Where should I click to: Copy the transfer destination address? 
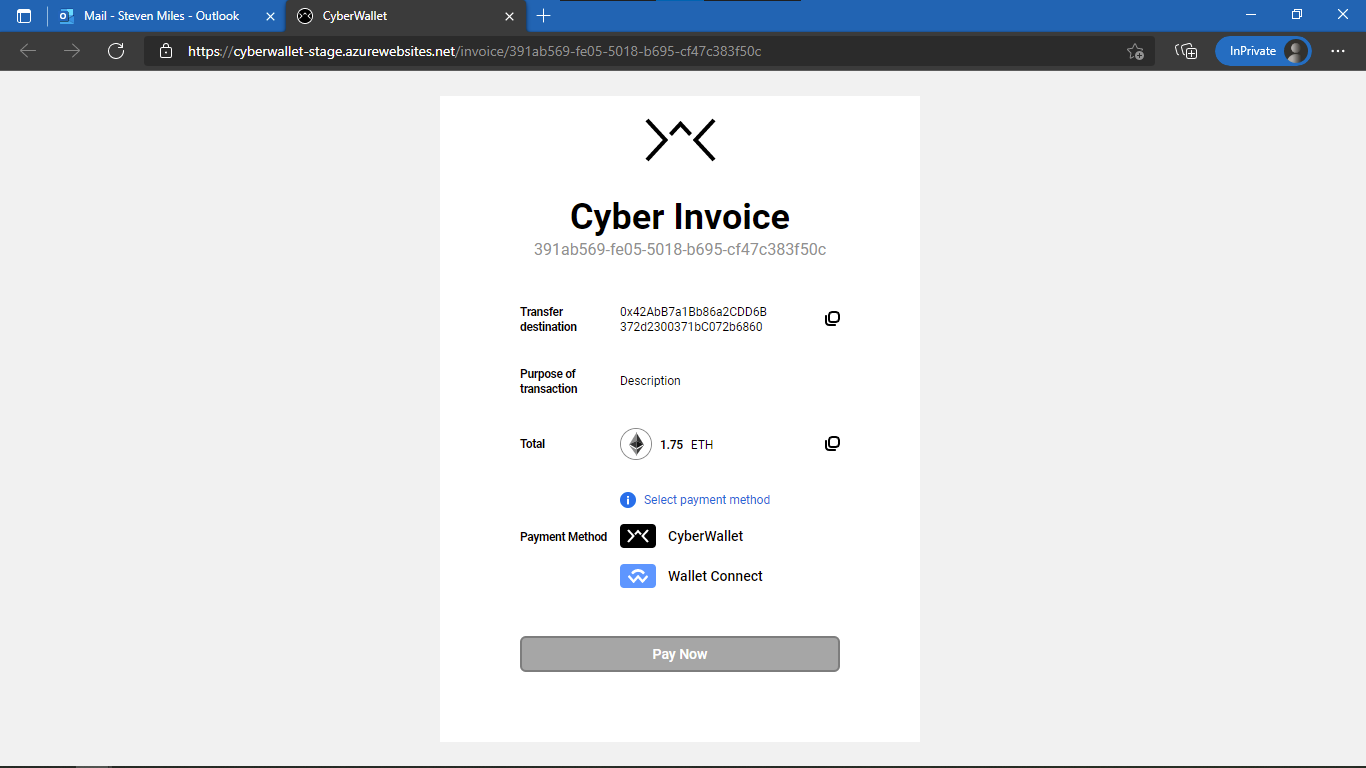pos(832,318)
